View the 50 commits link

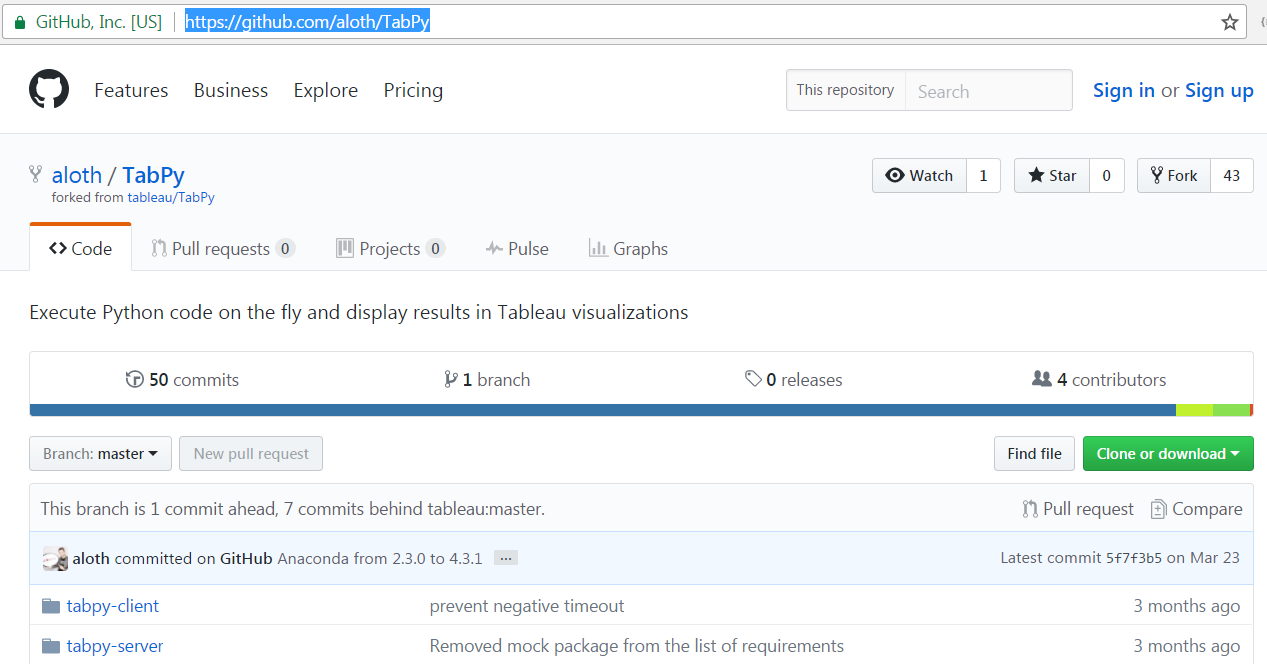182,380
